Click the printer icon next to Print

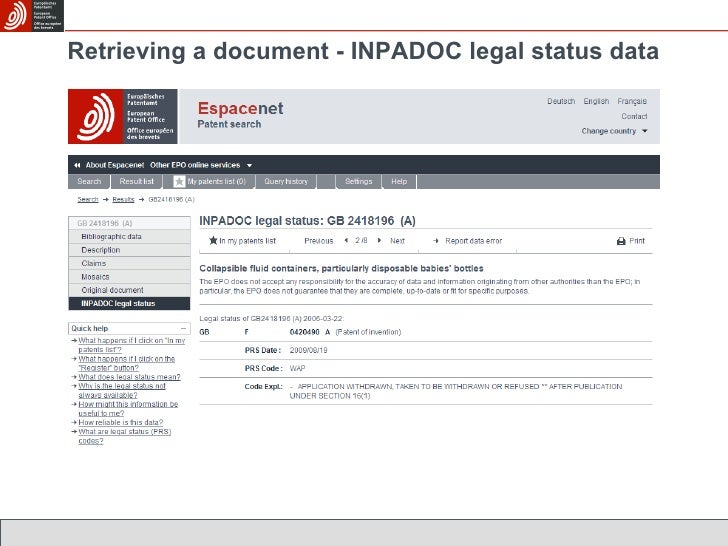(x=621, y=241)
